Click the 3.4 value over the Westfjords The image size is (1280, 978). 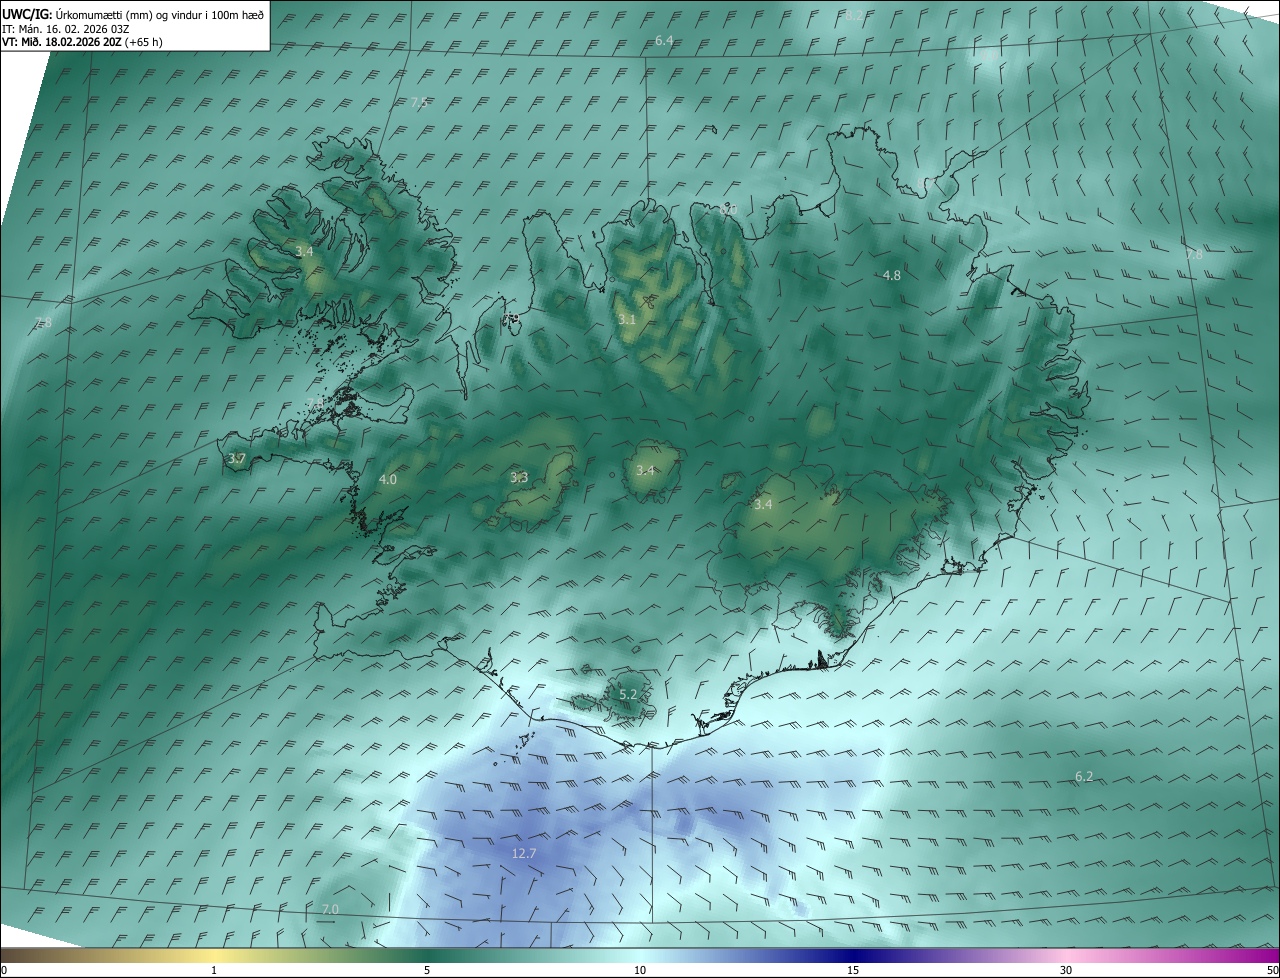pos(304,251)
